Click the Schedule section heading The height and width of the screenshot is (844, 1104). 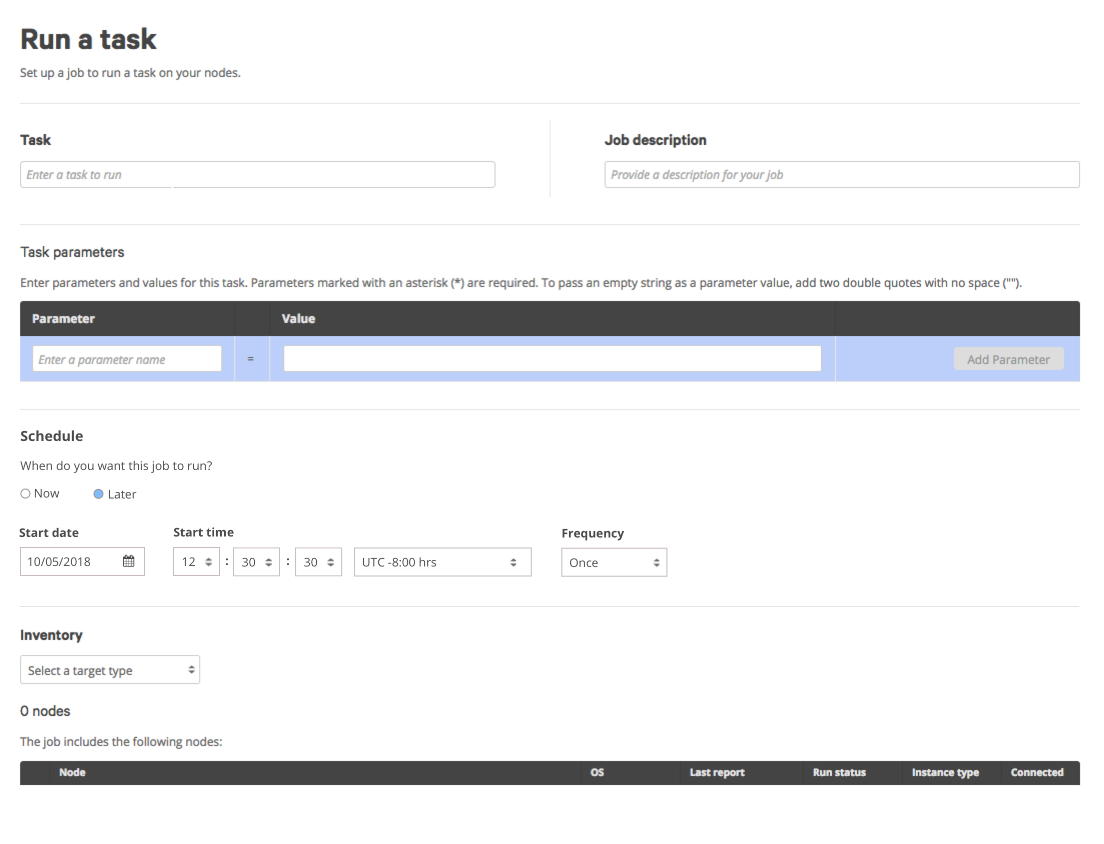51,436
